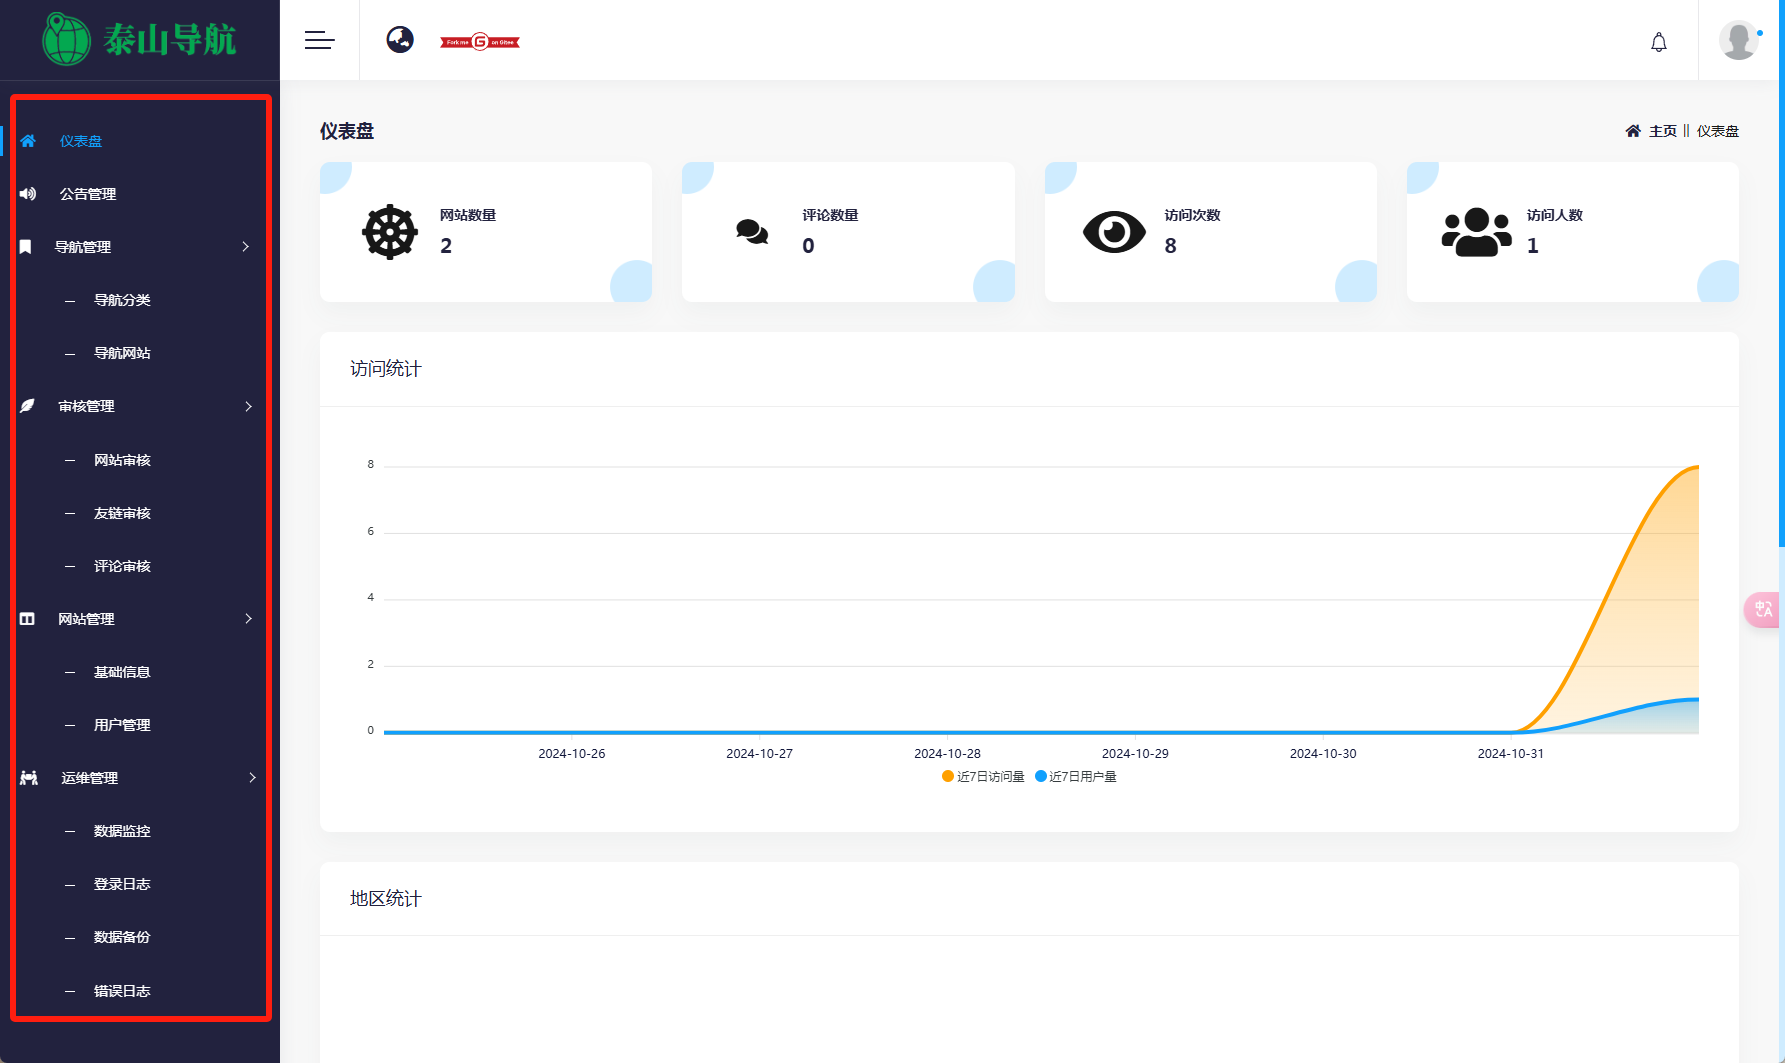Click the ship-wheel icon on 网站数量 card
The image size is (1785, 1063).
coord(389,232)
